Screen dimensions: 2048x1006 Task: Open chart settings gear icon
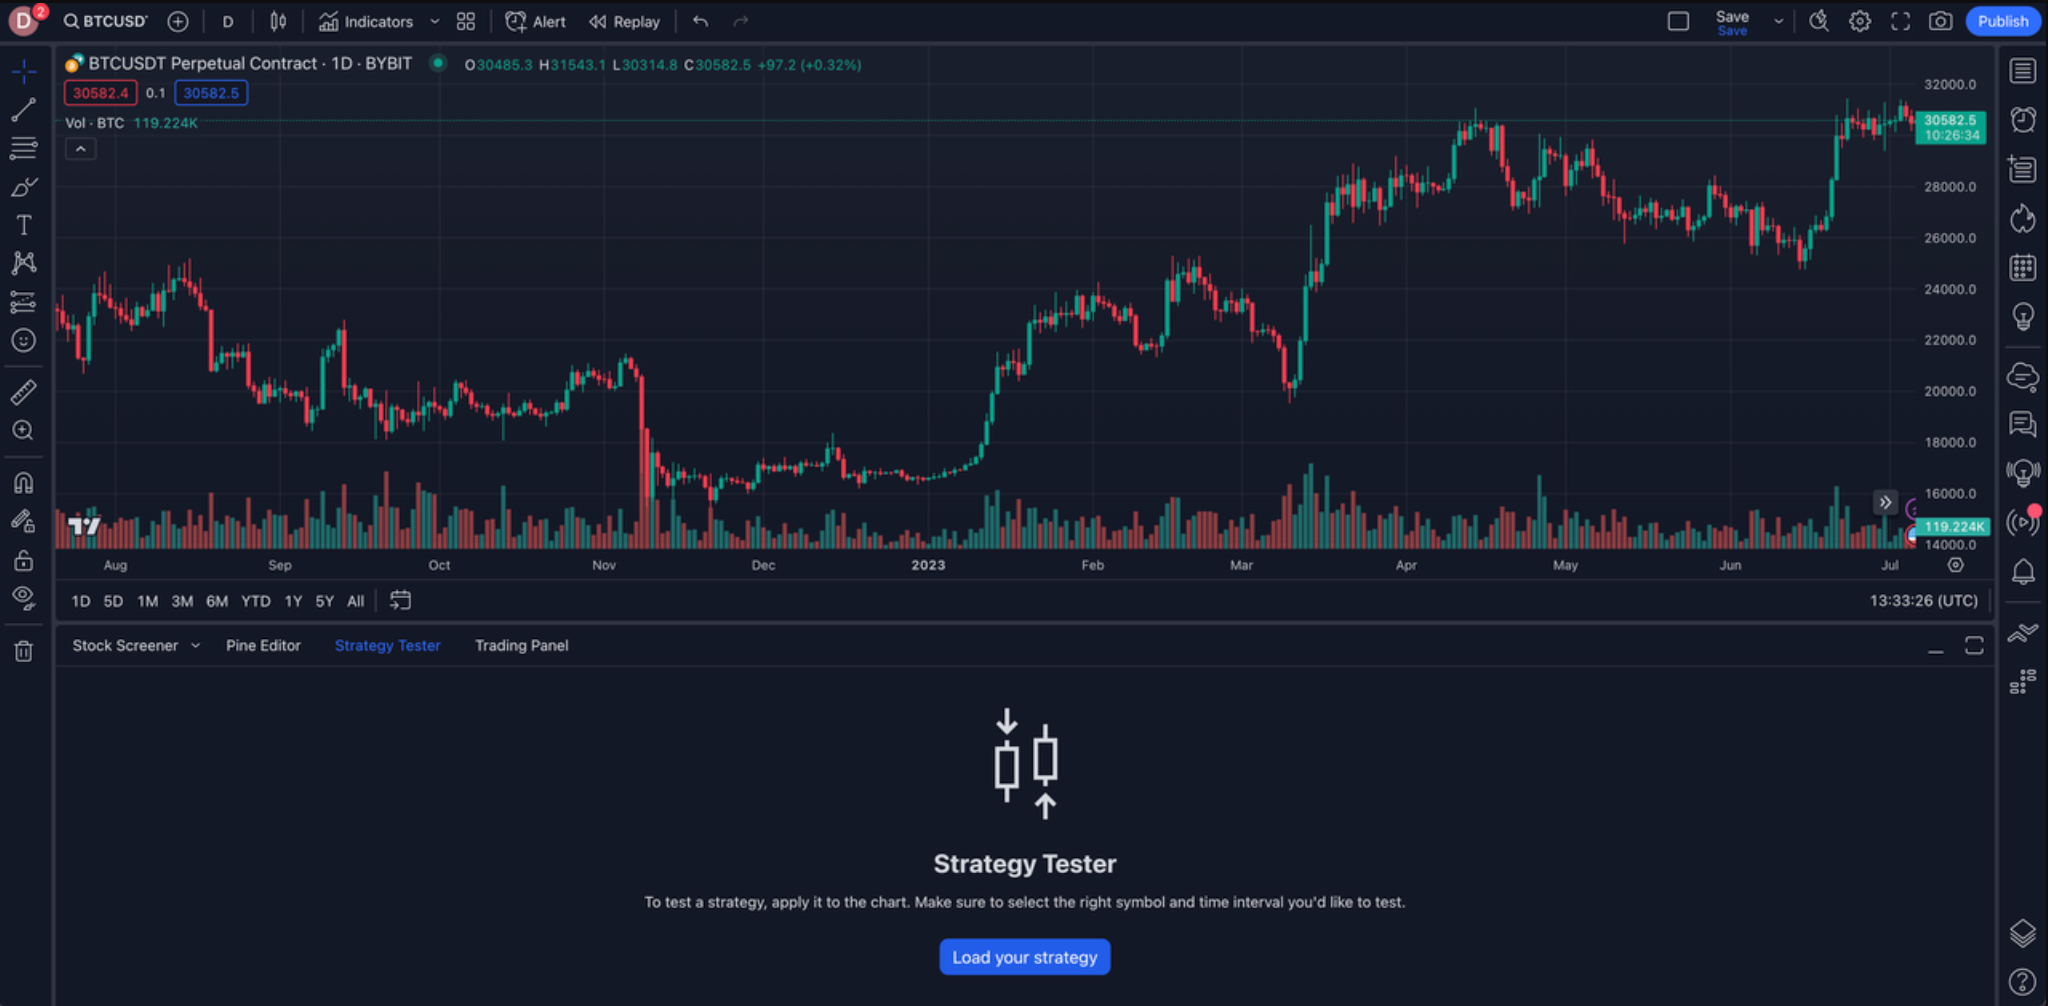tap(1859, 21)
